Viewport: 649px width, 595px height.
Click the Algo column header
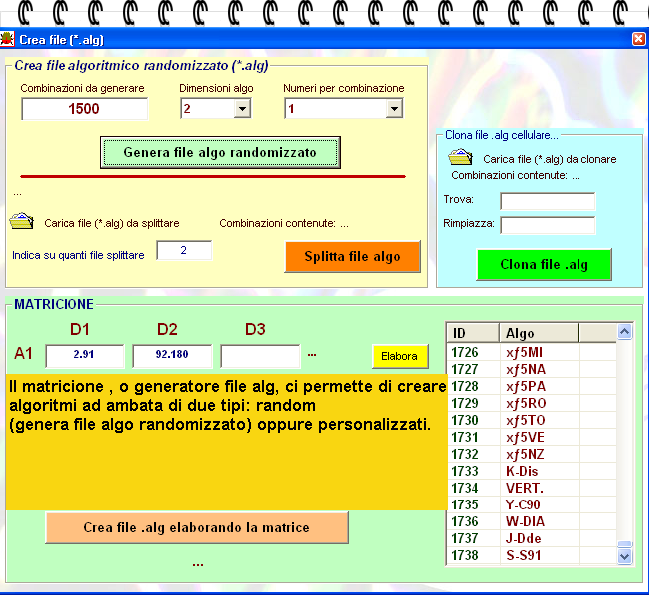tap(538, 333)
